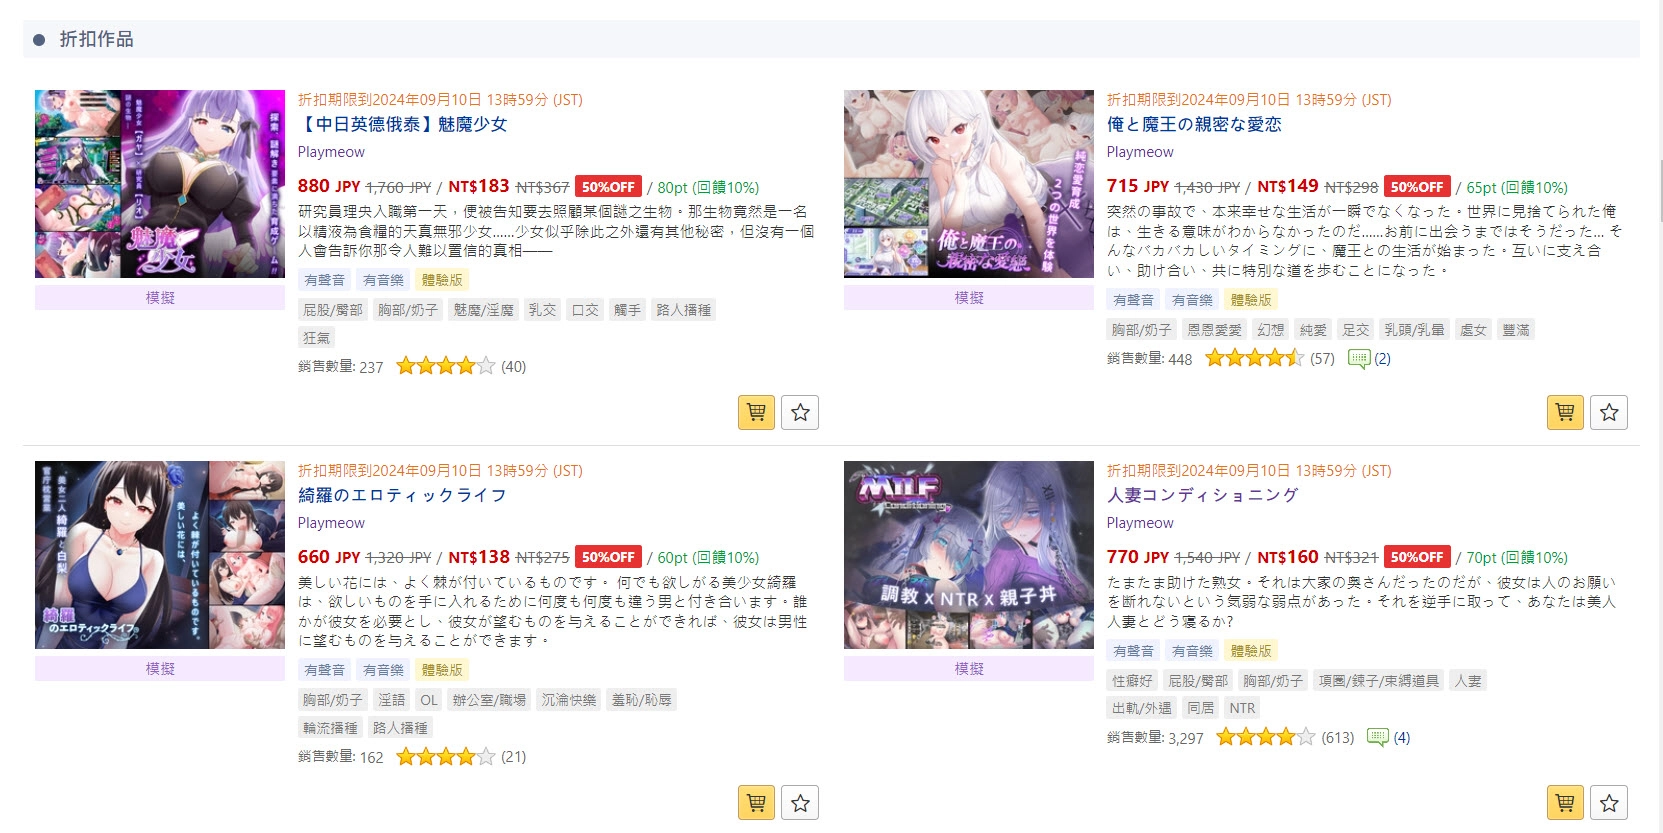Open the 人妻コンディショニング title link
Image resolution: width=1663 pixels, height=833 pixels.
point(1202,495)
